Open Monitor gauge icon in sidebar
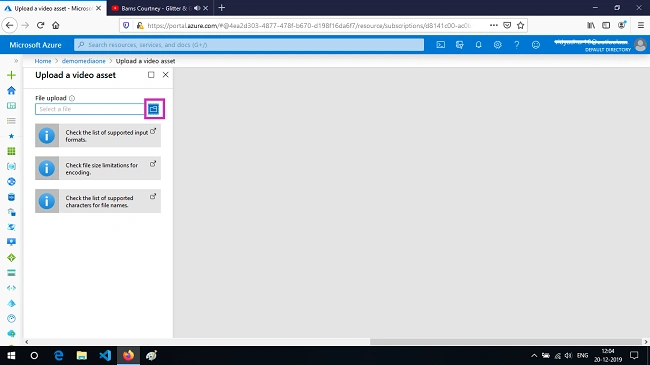The height and width of the screenshot is (365, 650). click(11, 319)
